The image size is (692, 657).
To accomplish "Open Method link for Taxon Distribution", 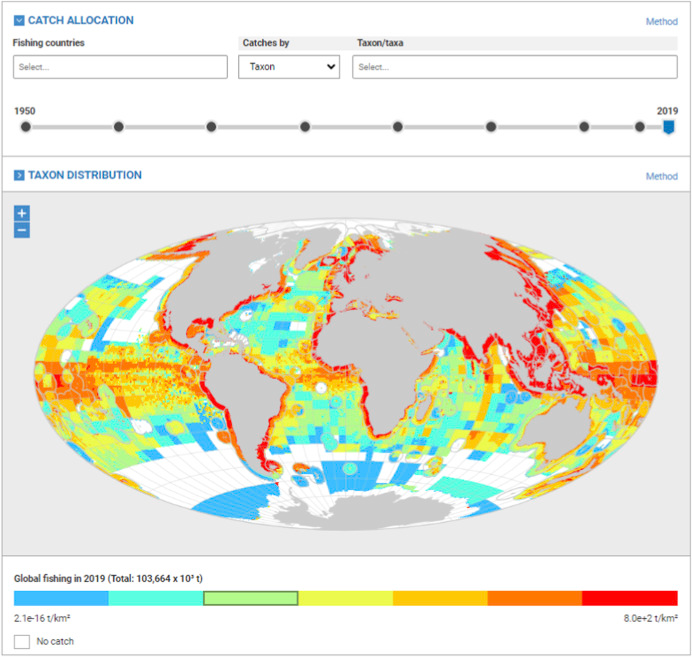I will pos(661,176).
